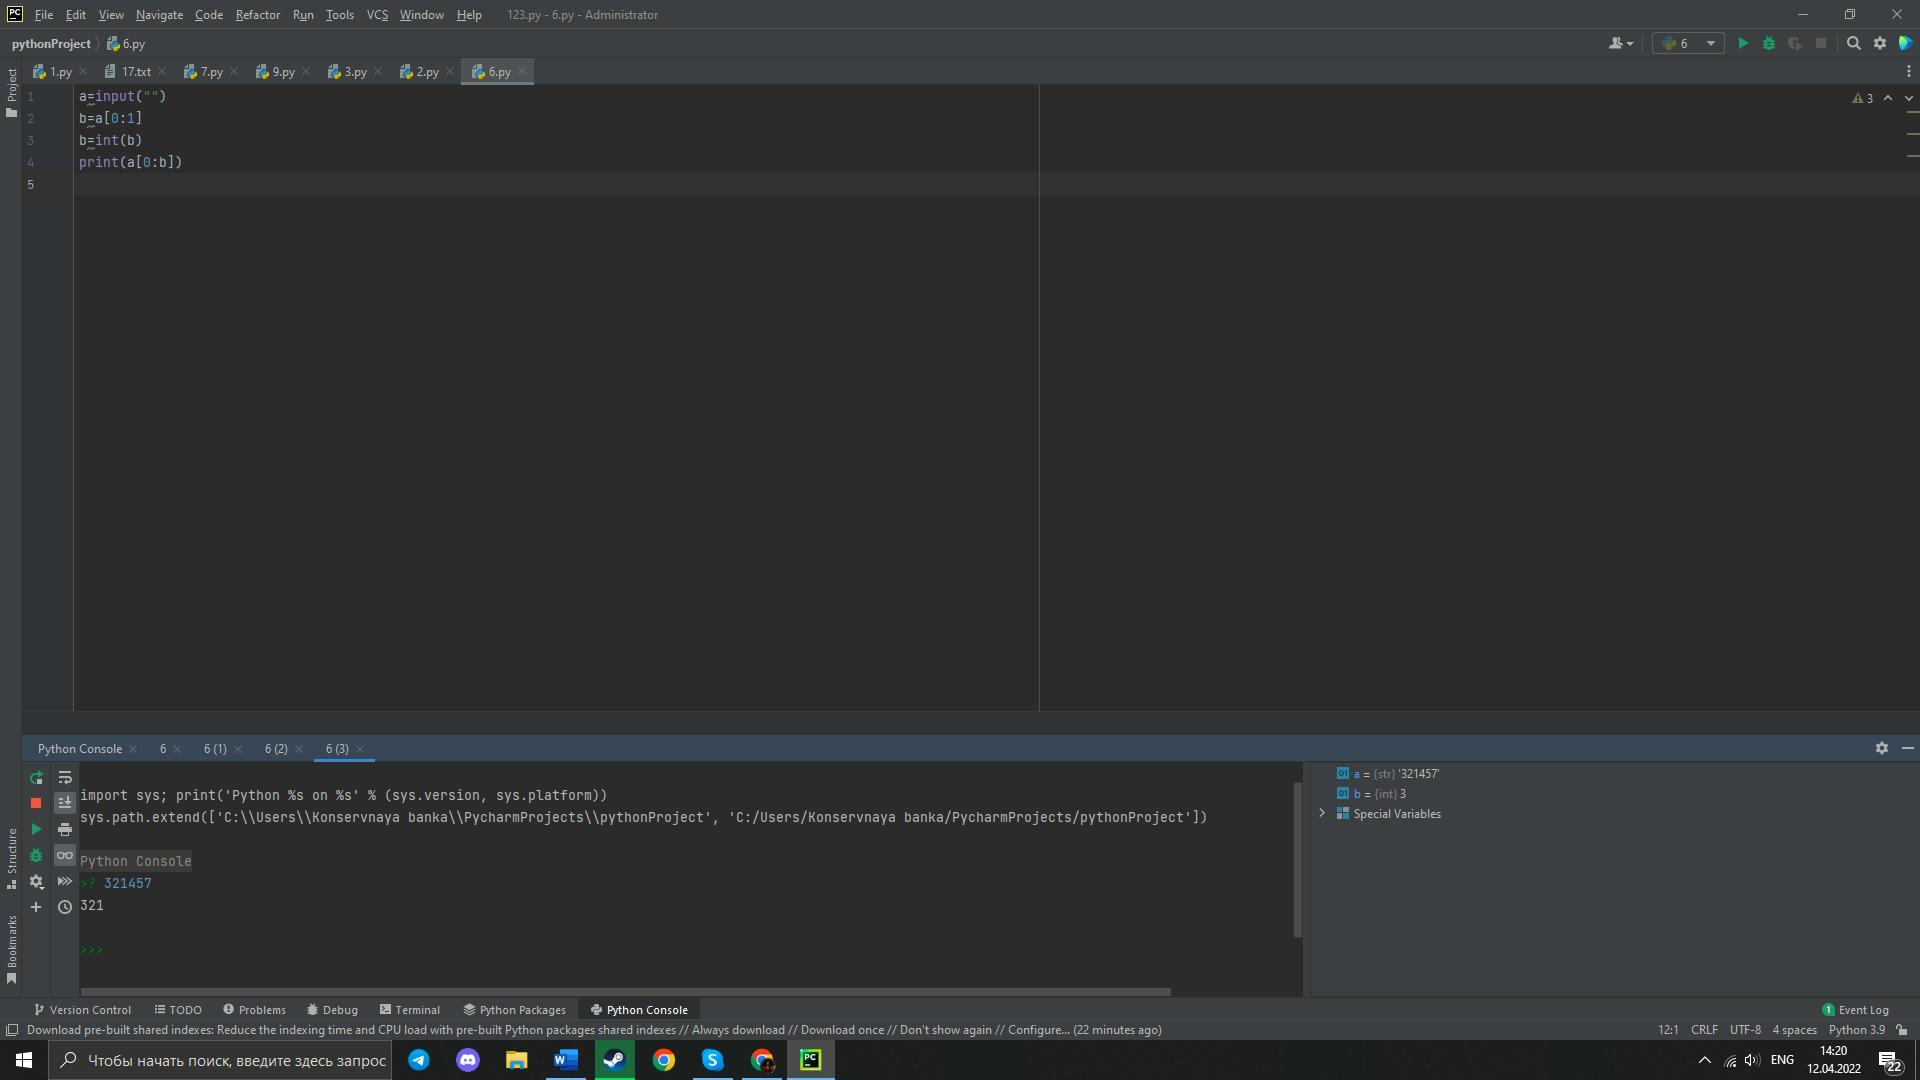Toggle read-only lock icon in status bar

tap(1902, 1029)
